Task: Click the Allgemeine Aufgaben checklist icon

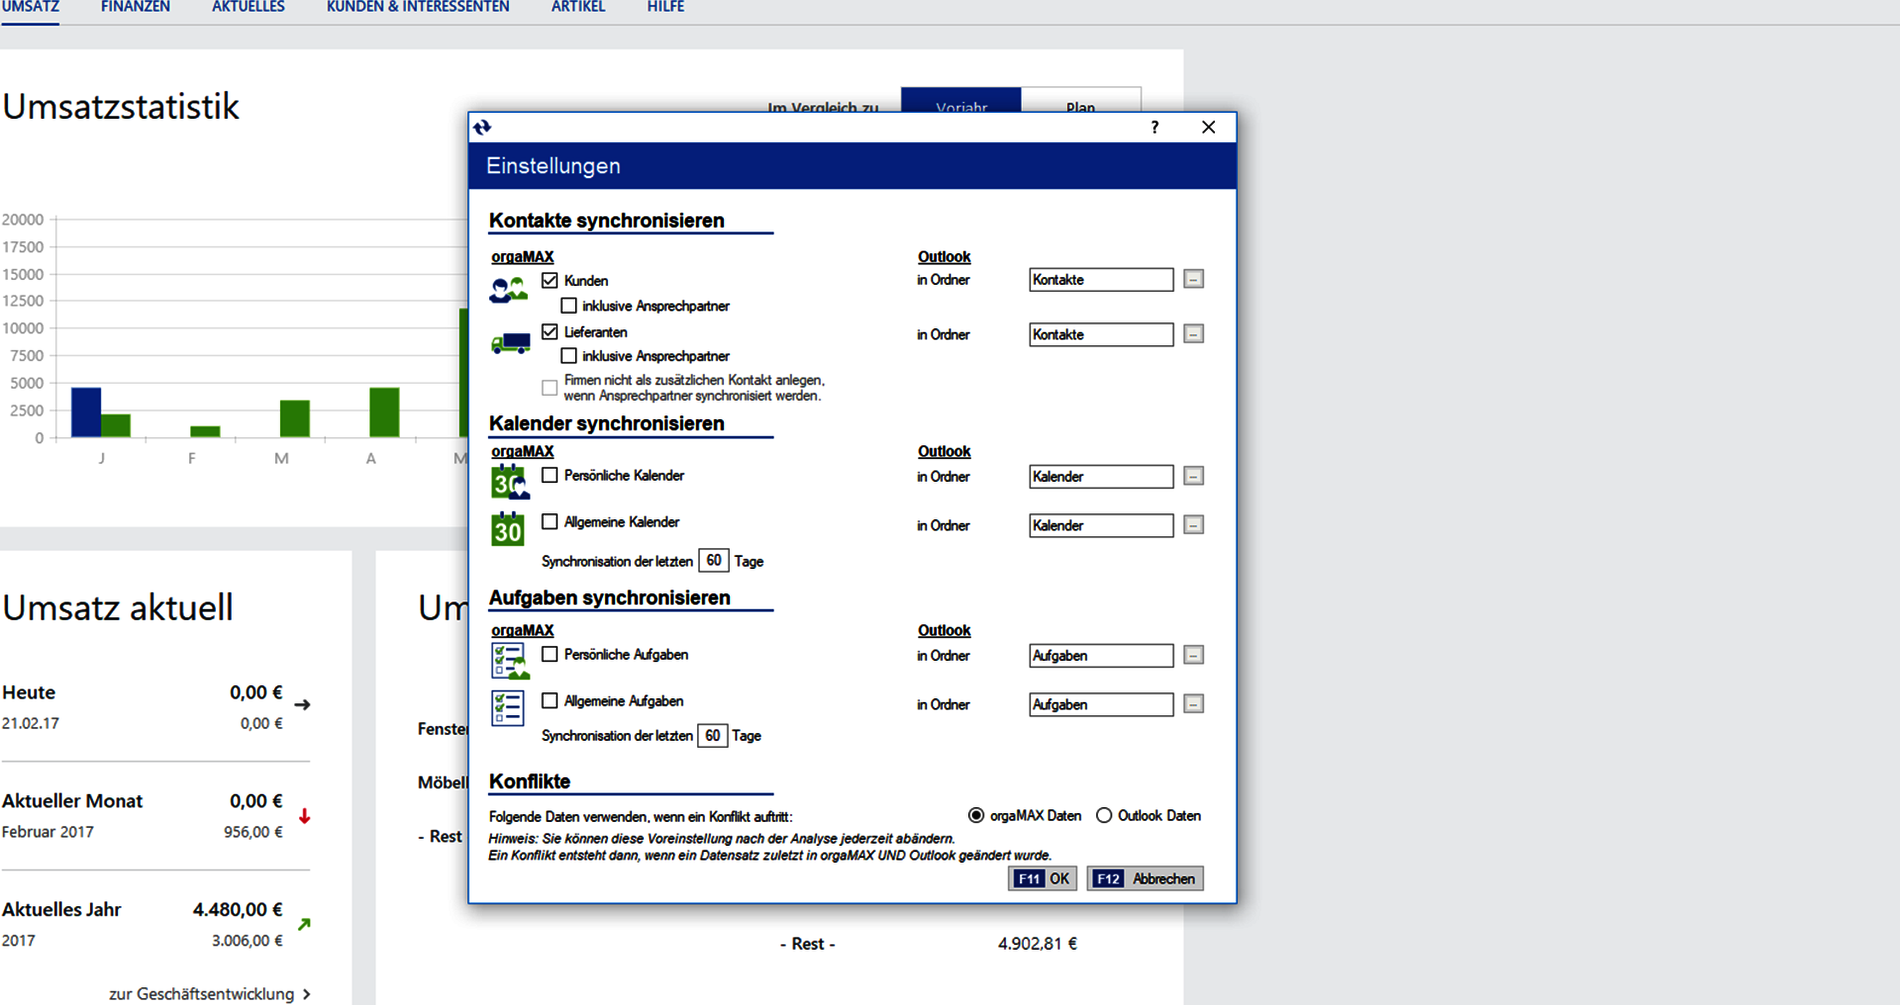Action: pos(508,708)
